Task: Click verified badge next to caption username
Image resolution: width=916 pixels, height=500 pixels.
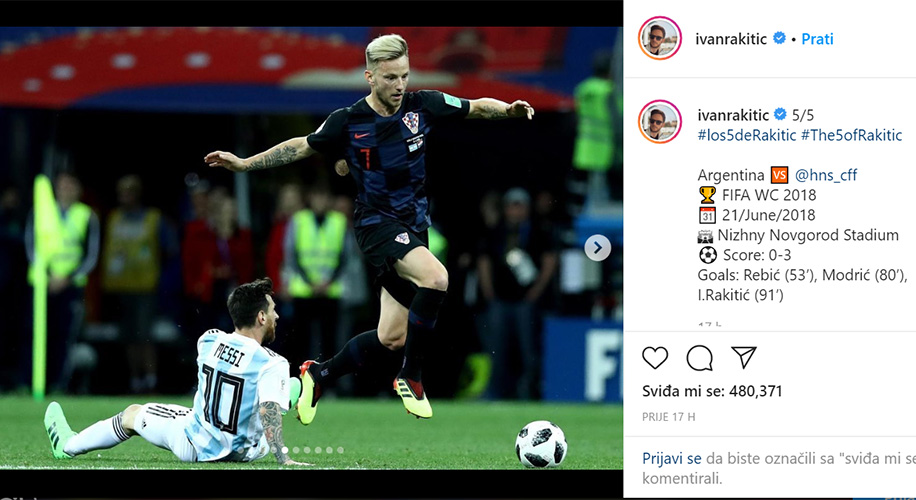Action: [780, 114]
